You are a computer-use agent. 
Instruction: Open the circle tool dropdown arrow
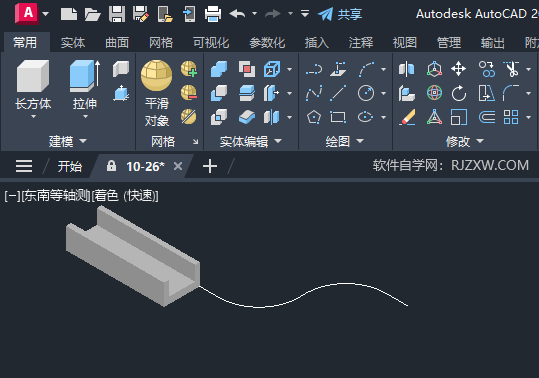384,93
